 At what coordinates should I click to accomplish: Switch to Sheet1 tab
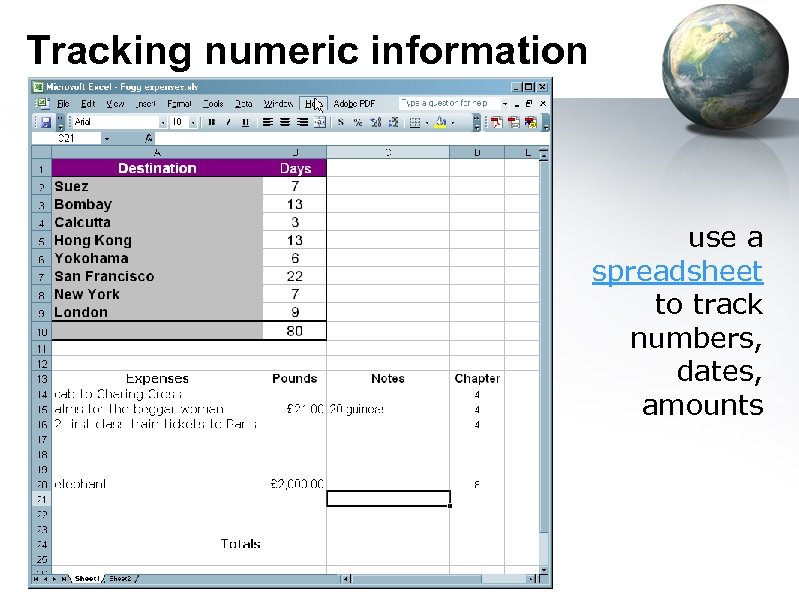(87, 579)
